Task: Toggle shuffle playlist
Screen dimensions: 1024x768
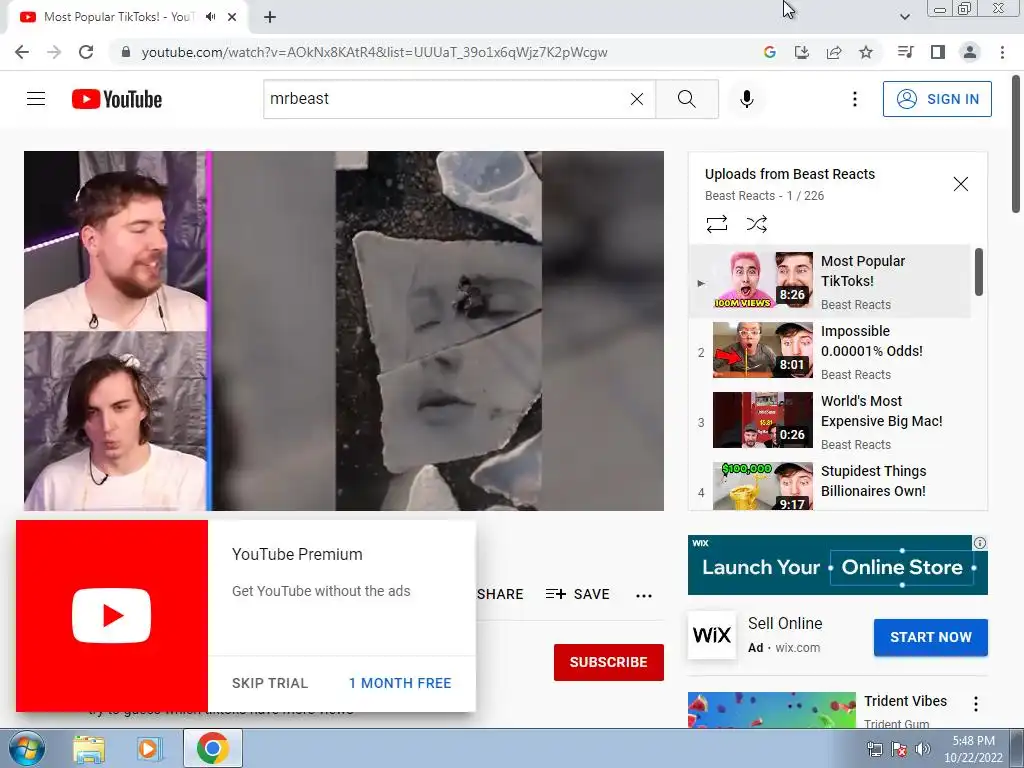Action: (x=756, y=224)
